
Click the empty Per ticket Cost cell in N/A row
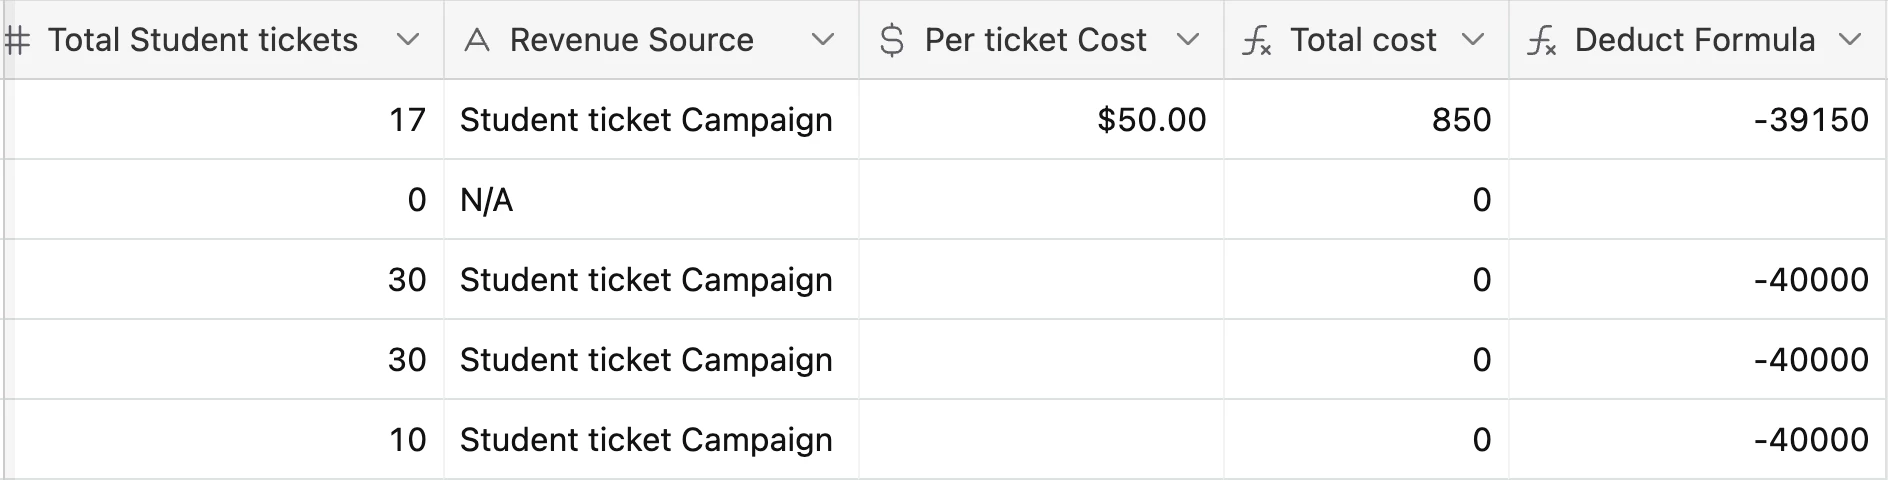[x=1041, y=200]
